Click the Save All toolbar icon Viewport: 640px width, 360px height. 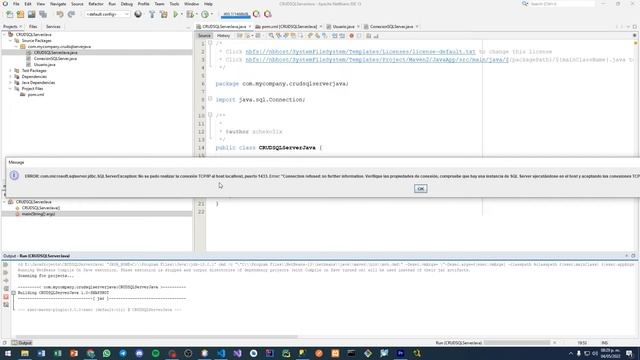pyautogui.click(x=43, y=14)
